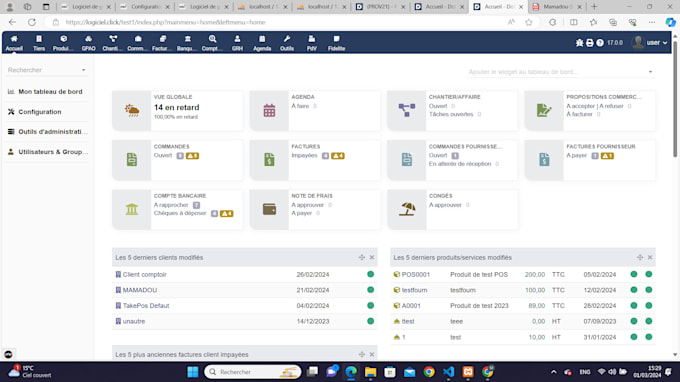Close the derniers clients modifiés widget

372,258
